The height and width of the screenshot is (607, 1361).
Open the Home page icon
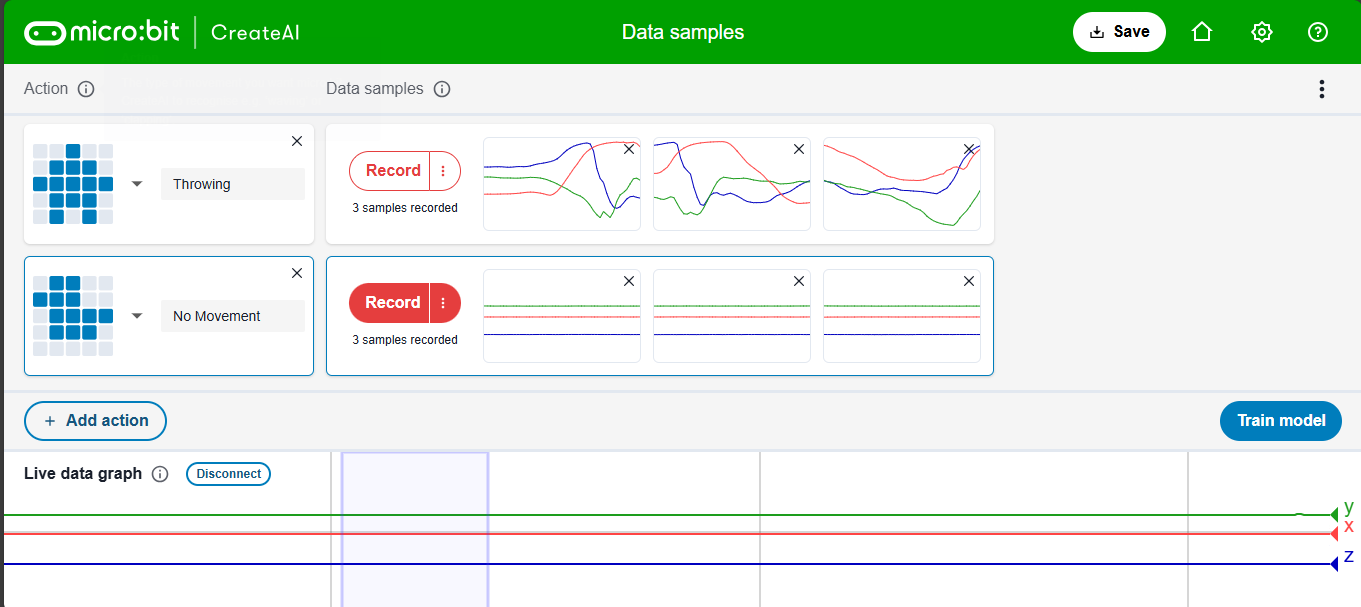tap(1202, 32)
